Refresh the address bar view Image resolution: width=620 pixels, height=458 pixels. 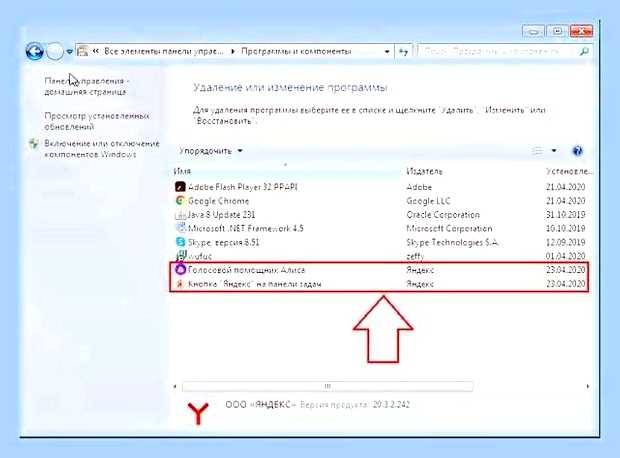[x=403, y=51]
